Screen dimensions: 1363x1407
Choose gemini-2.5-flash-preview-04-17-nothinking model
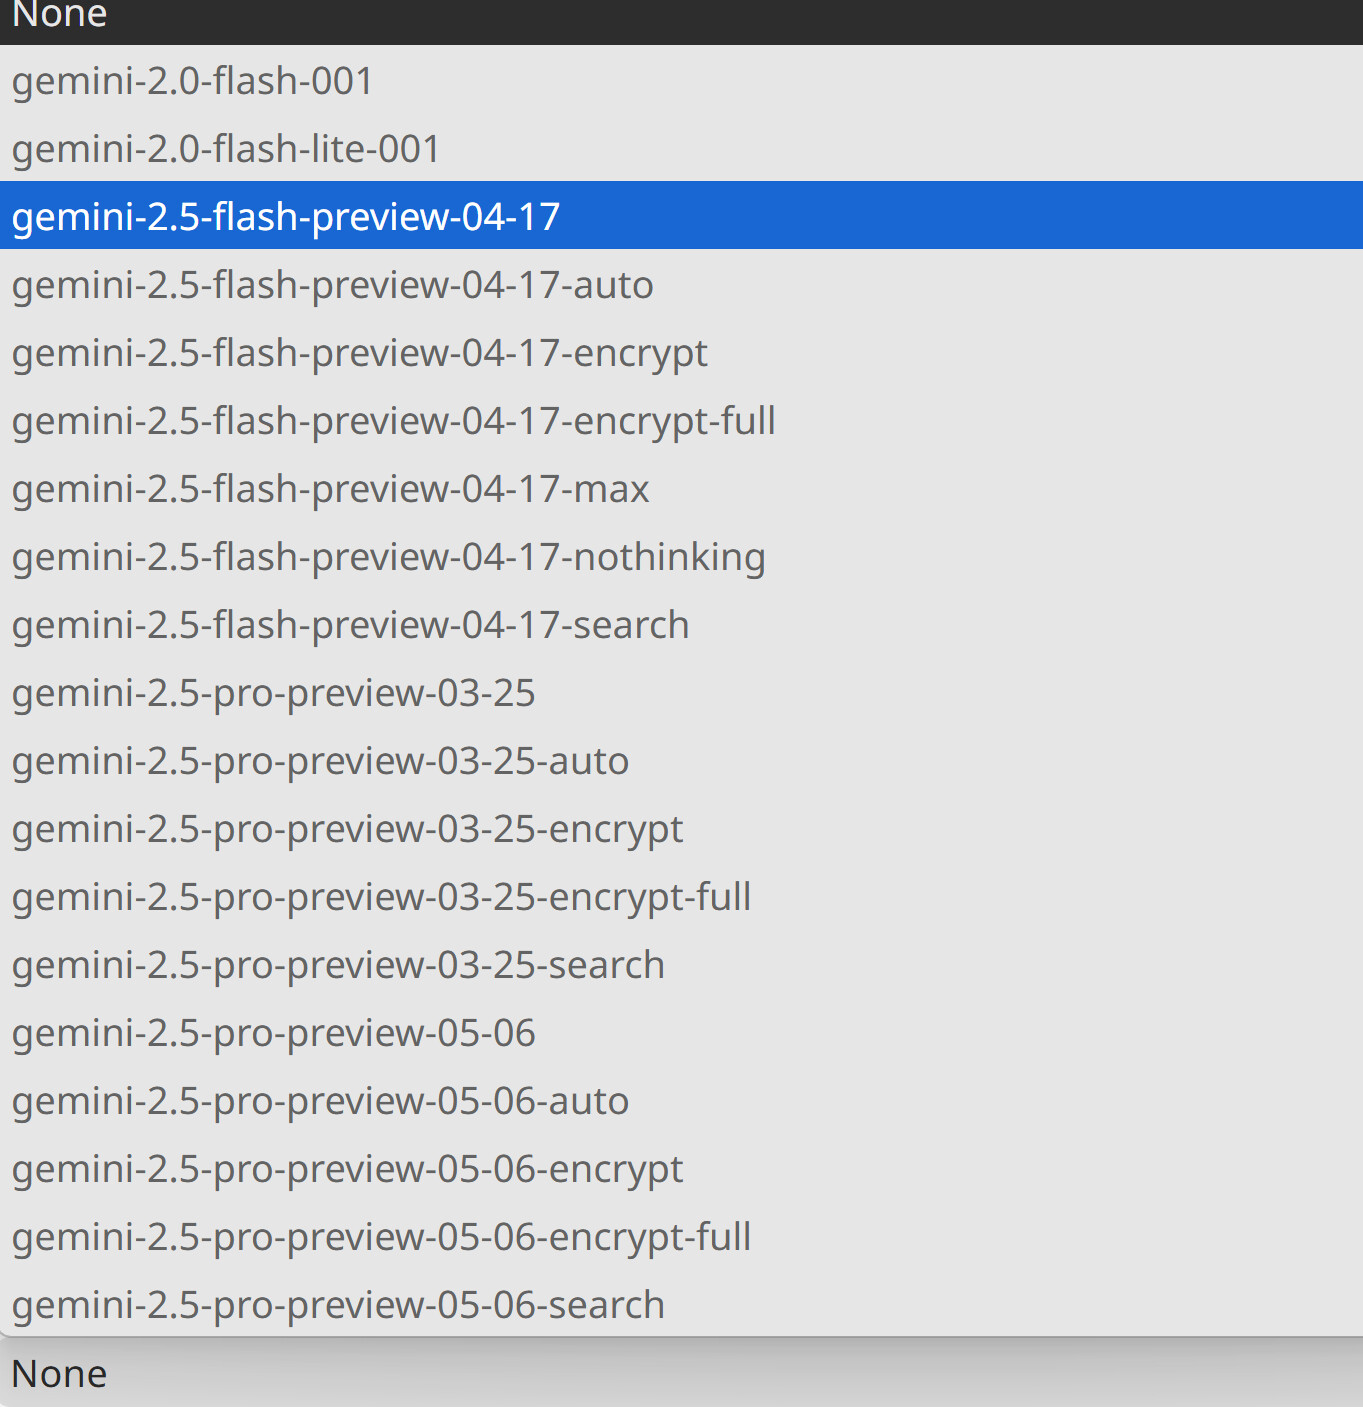[x=388, y=557]
